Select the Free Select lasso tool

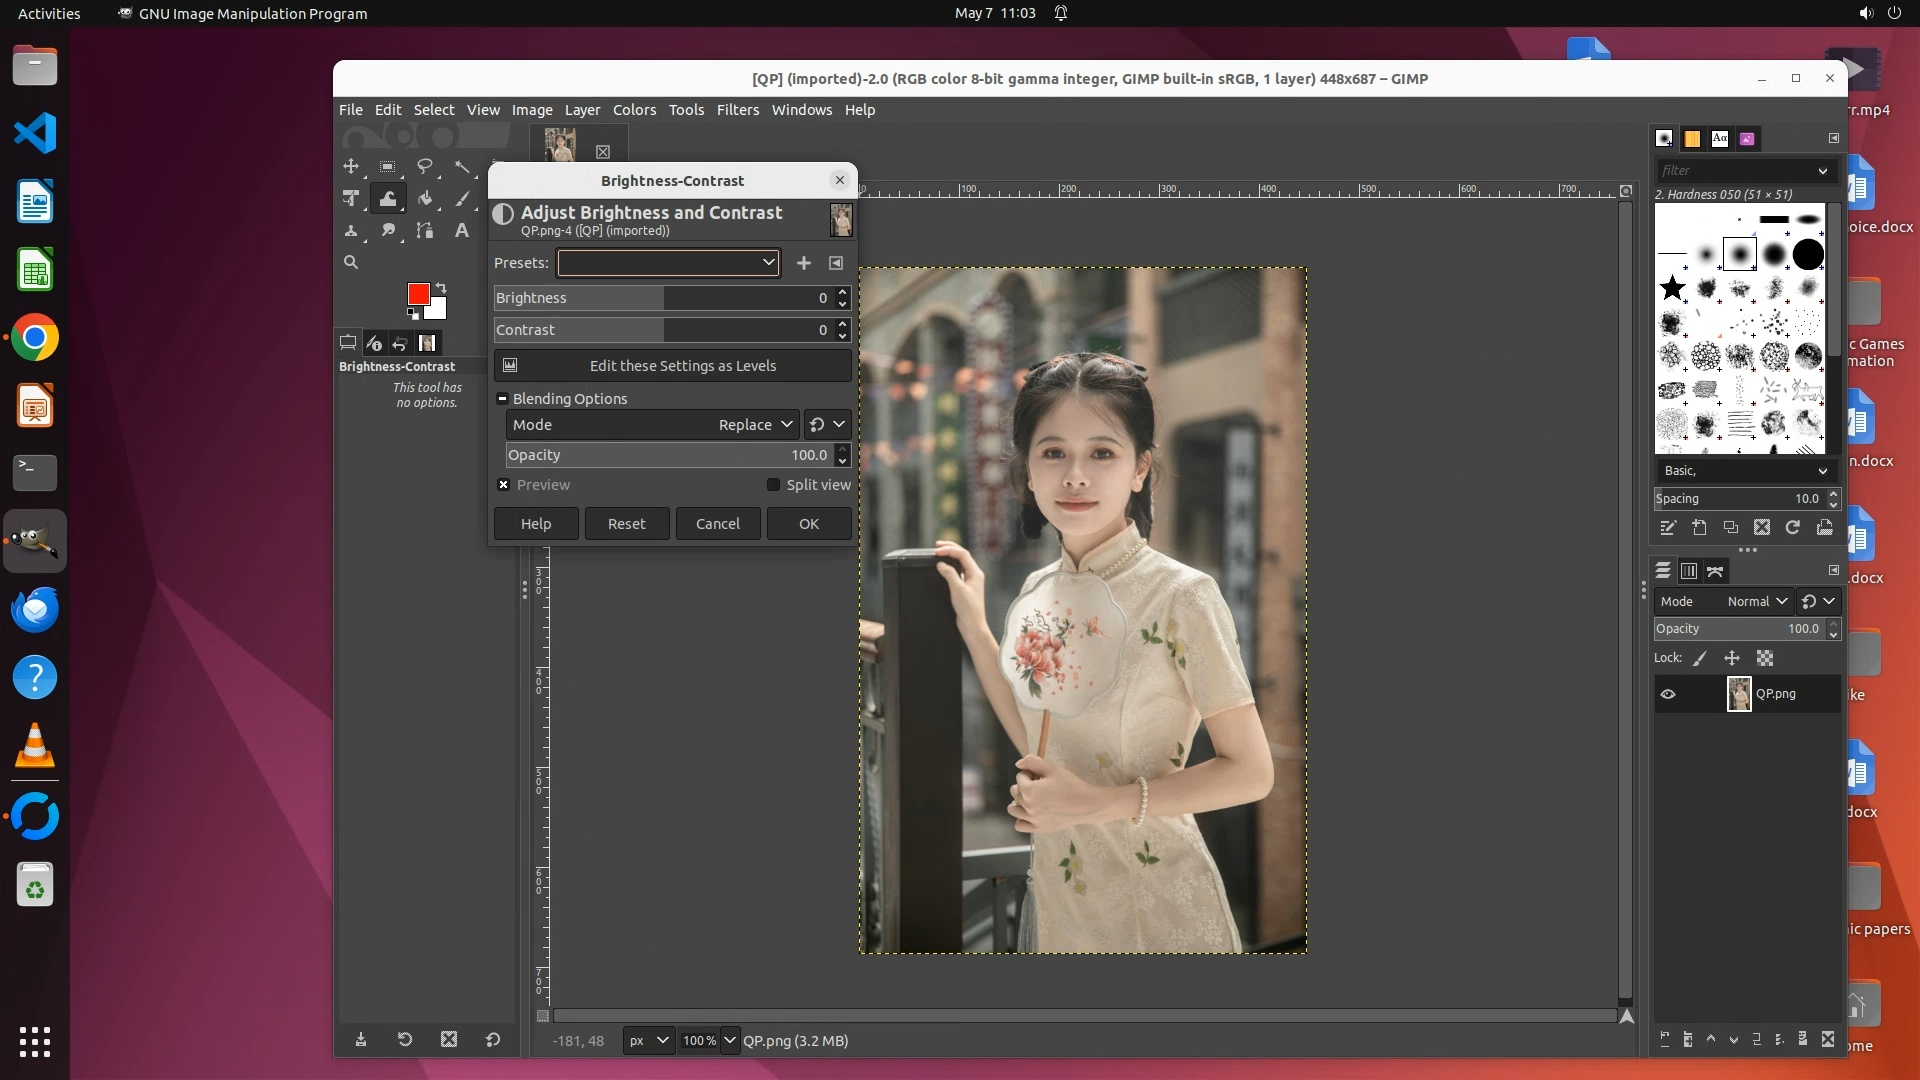tap(425, 166)
